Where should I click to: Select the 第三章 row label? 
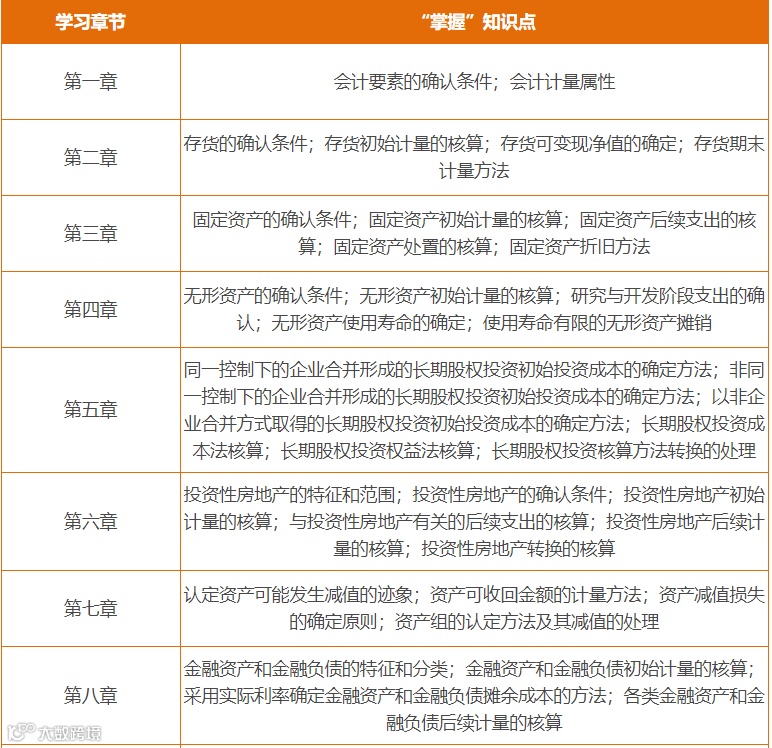coord(91,233)
